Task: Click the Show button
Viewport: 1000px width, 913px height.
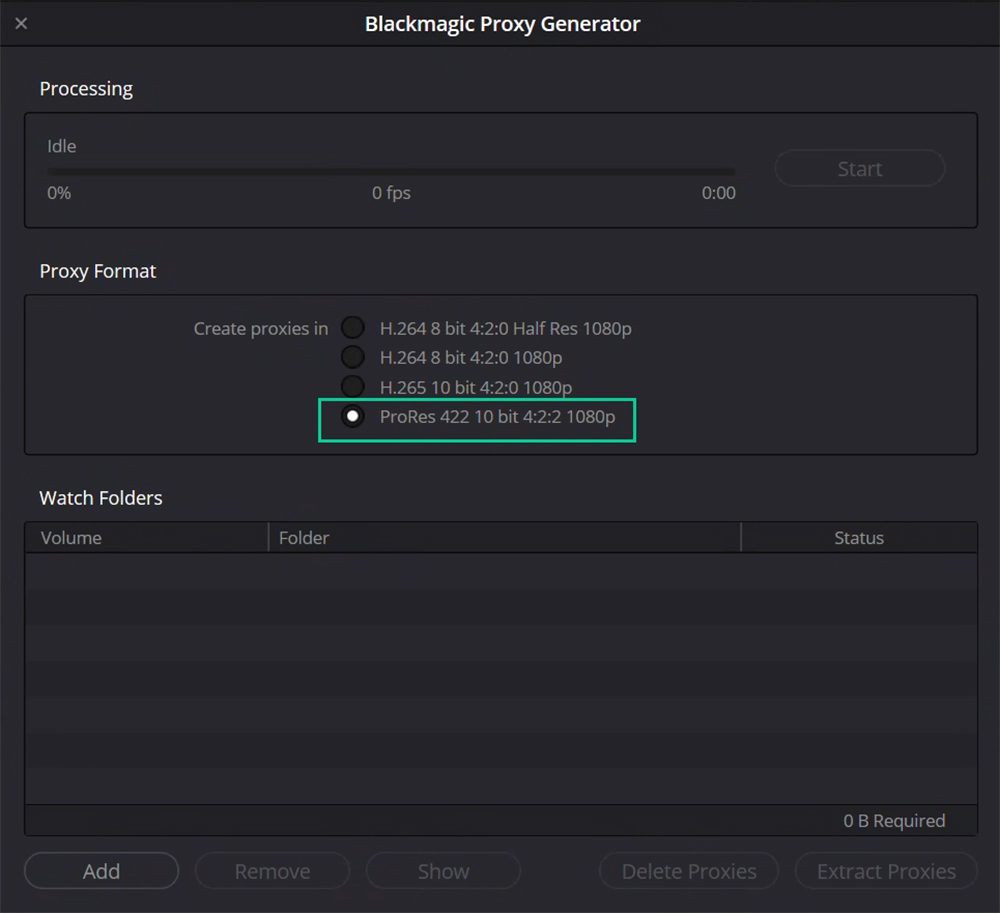Action: [443, 870]
